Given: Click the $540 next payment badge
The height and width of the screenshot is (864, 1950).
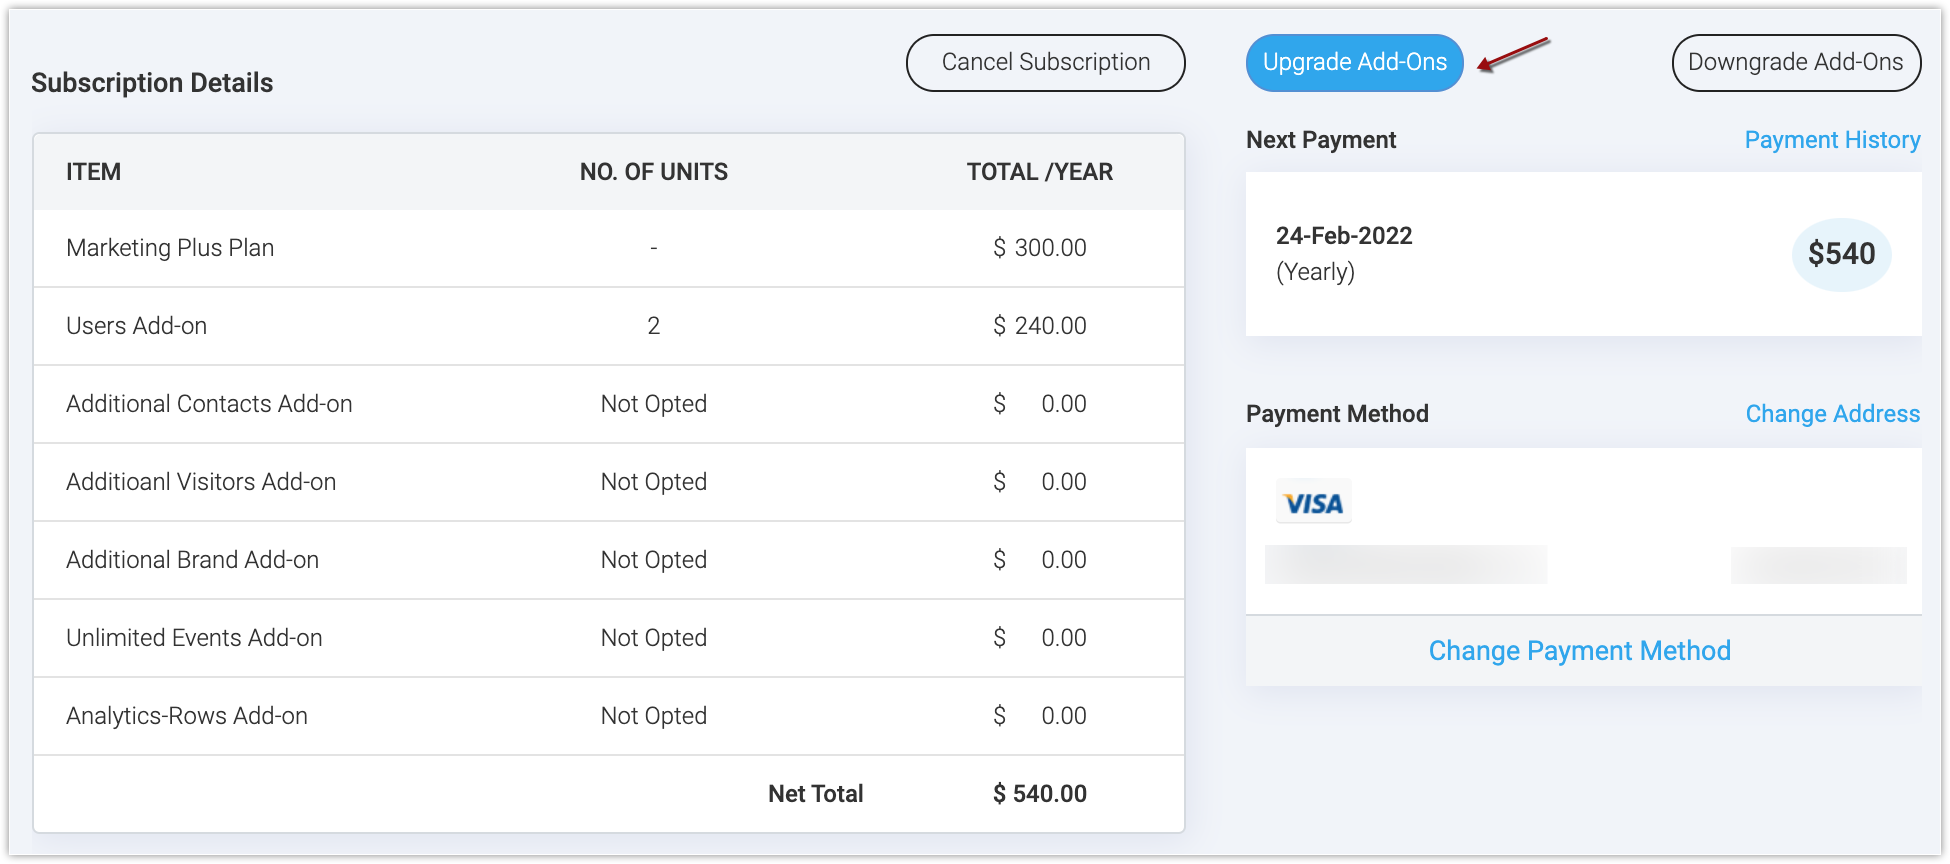Looking at the screenshot, I should coord(1841,254).
